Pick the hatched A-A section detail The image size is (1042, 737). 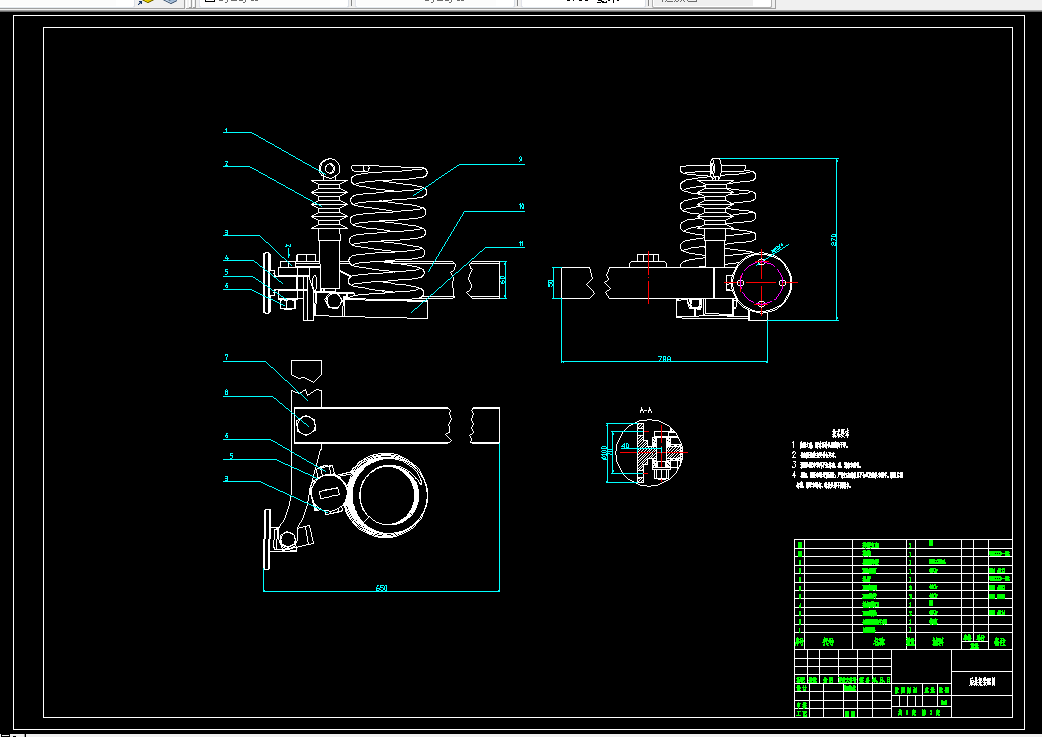[649, 453]
